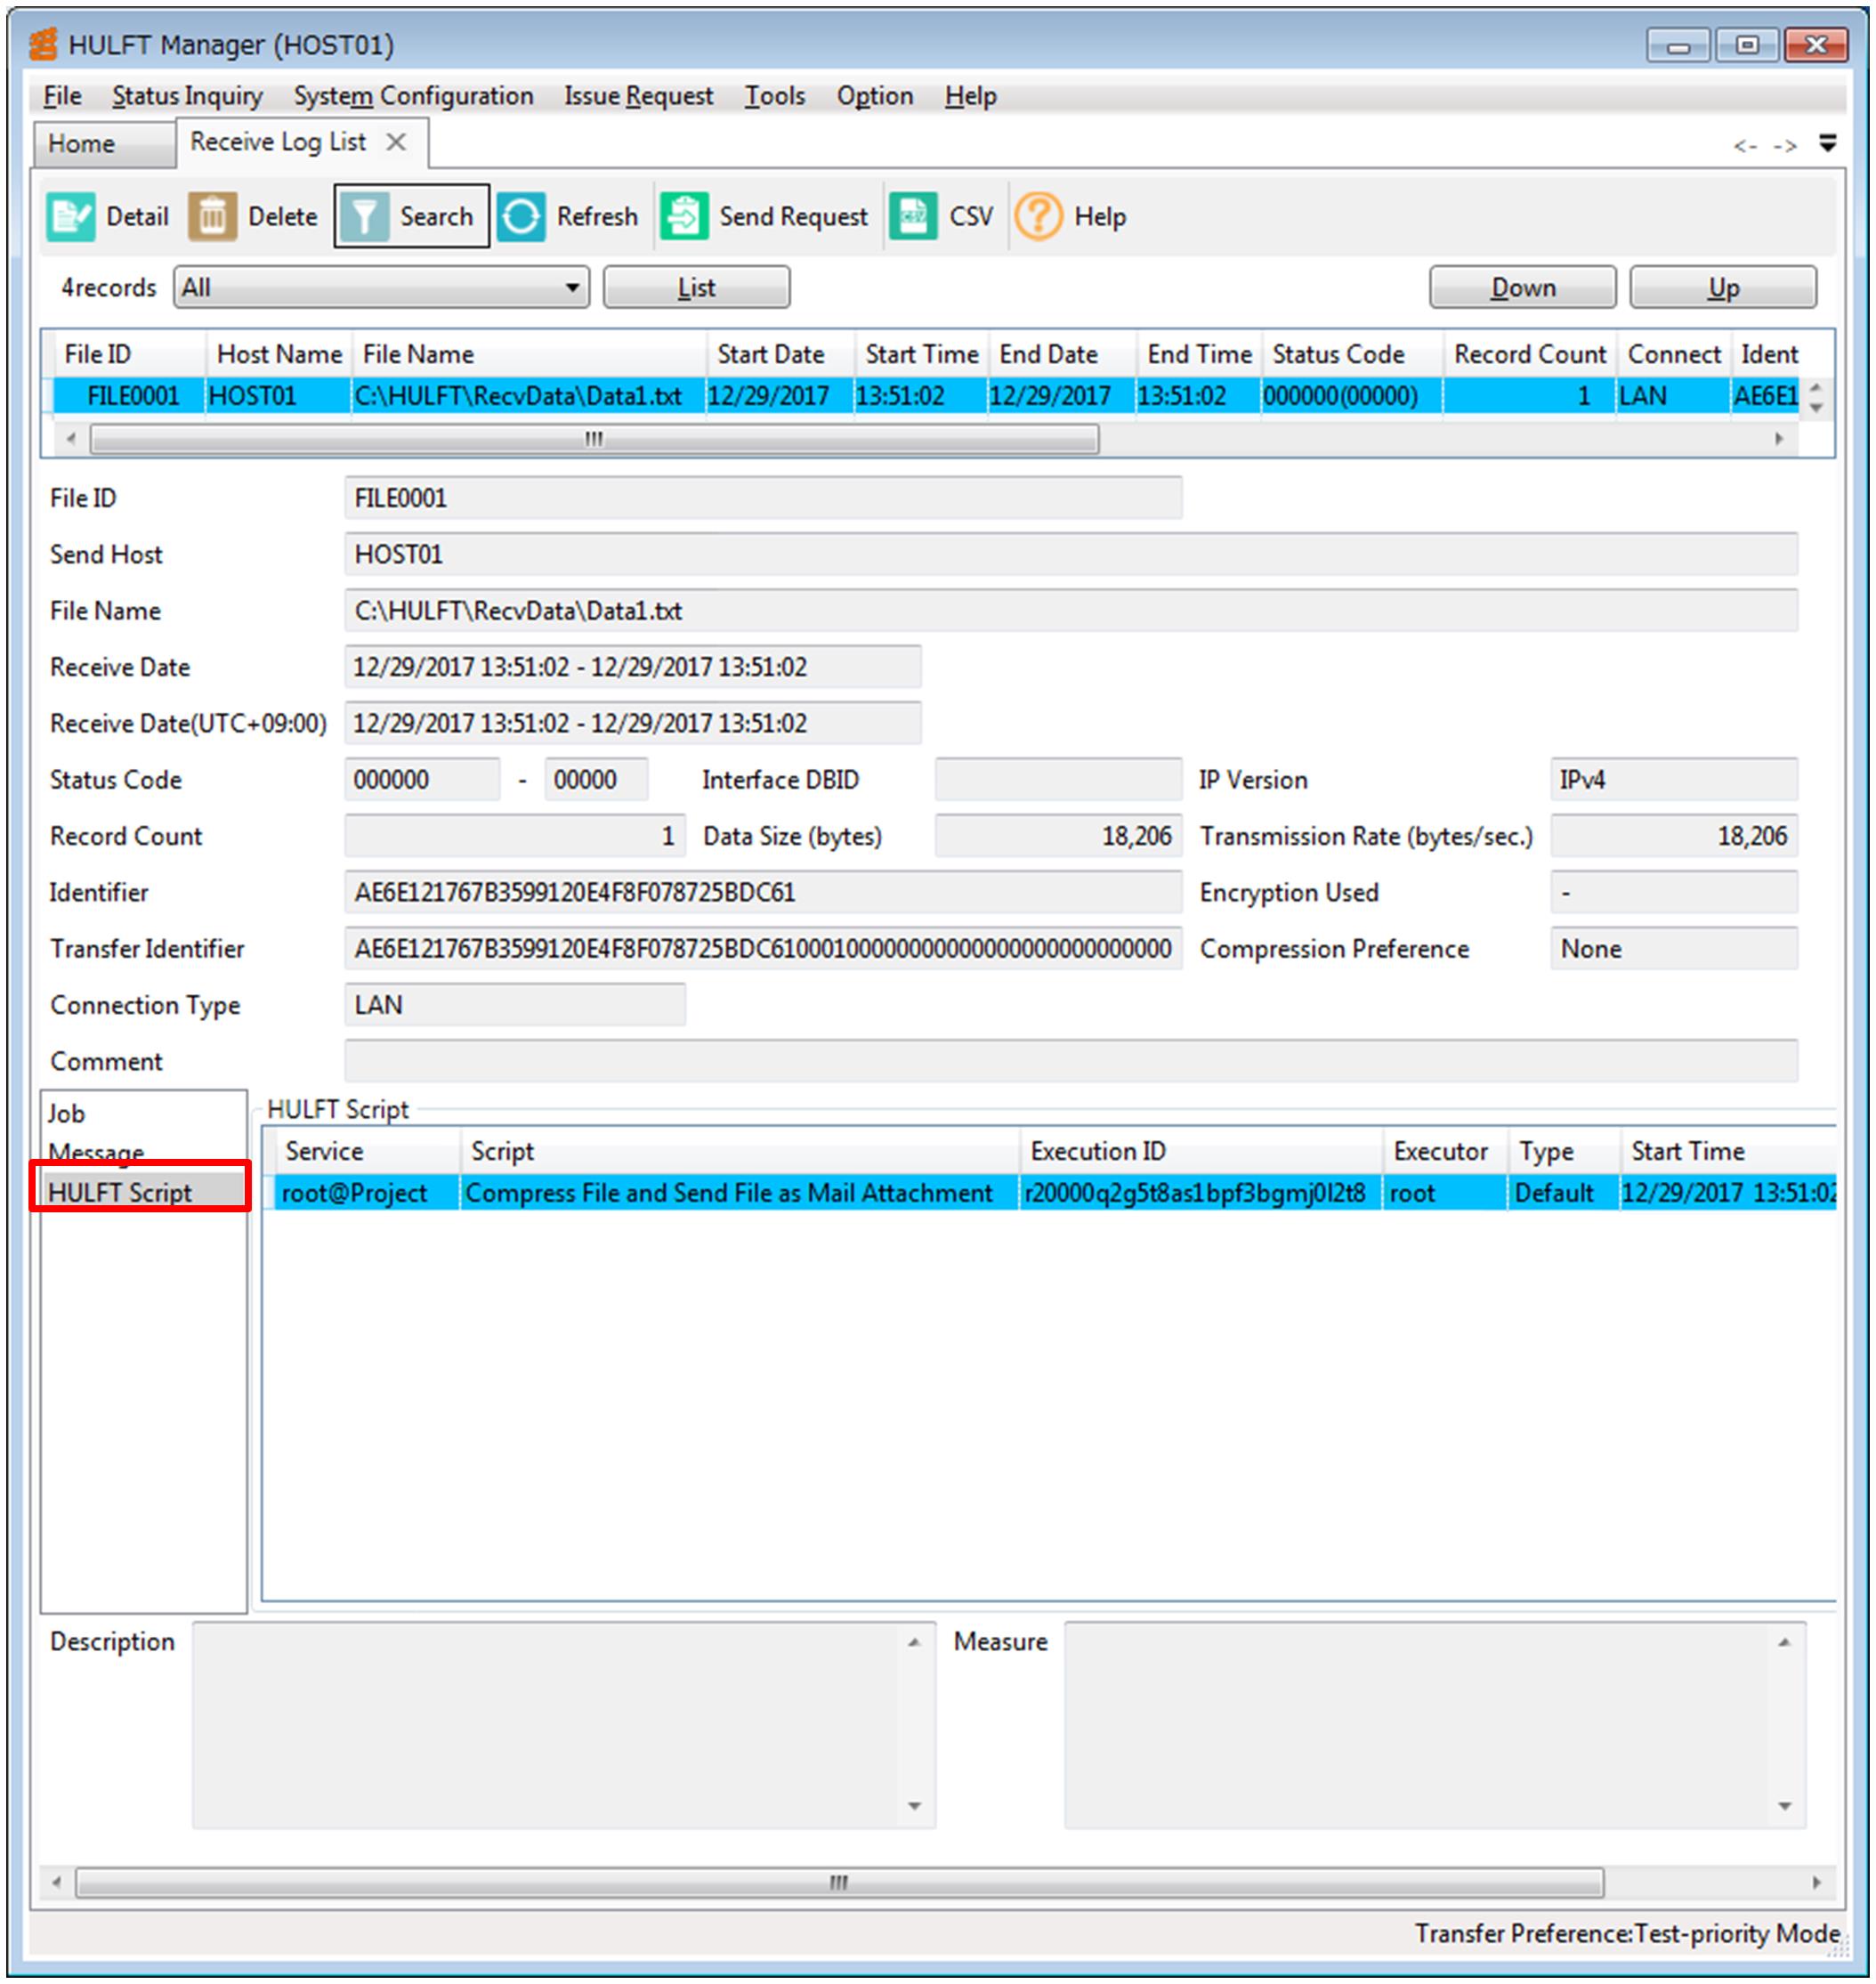Screen dimensions: 1876x1984
Task: Click the bottom window horizontal scrollbar thumb
Action: tap(839, 1882)
